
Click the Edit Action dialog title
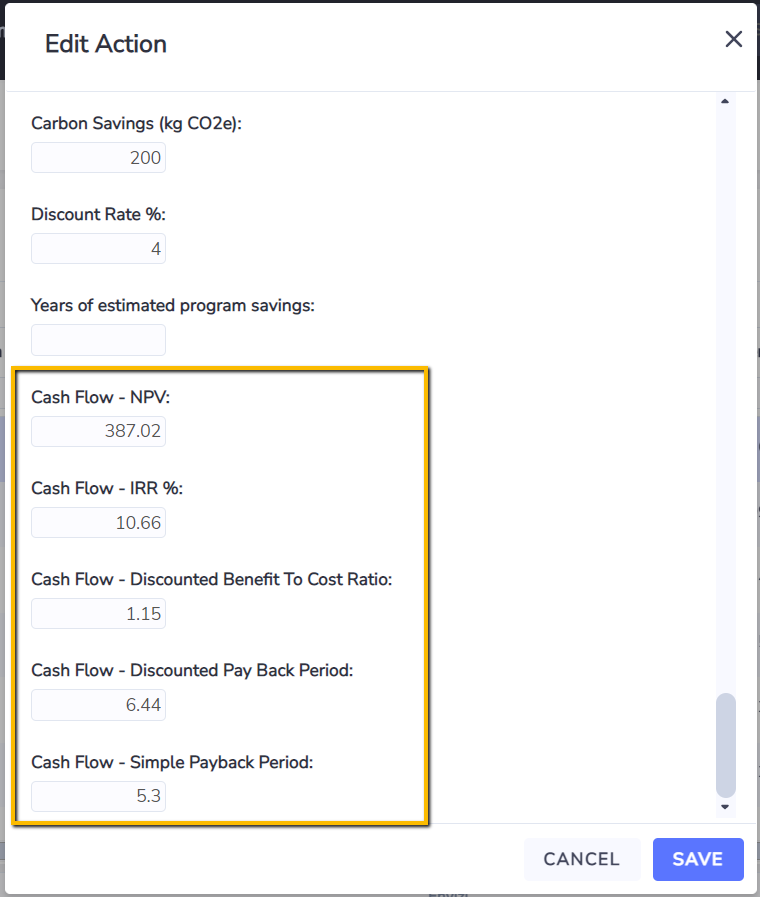[x=106, y=44]
